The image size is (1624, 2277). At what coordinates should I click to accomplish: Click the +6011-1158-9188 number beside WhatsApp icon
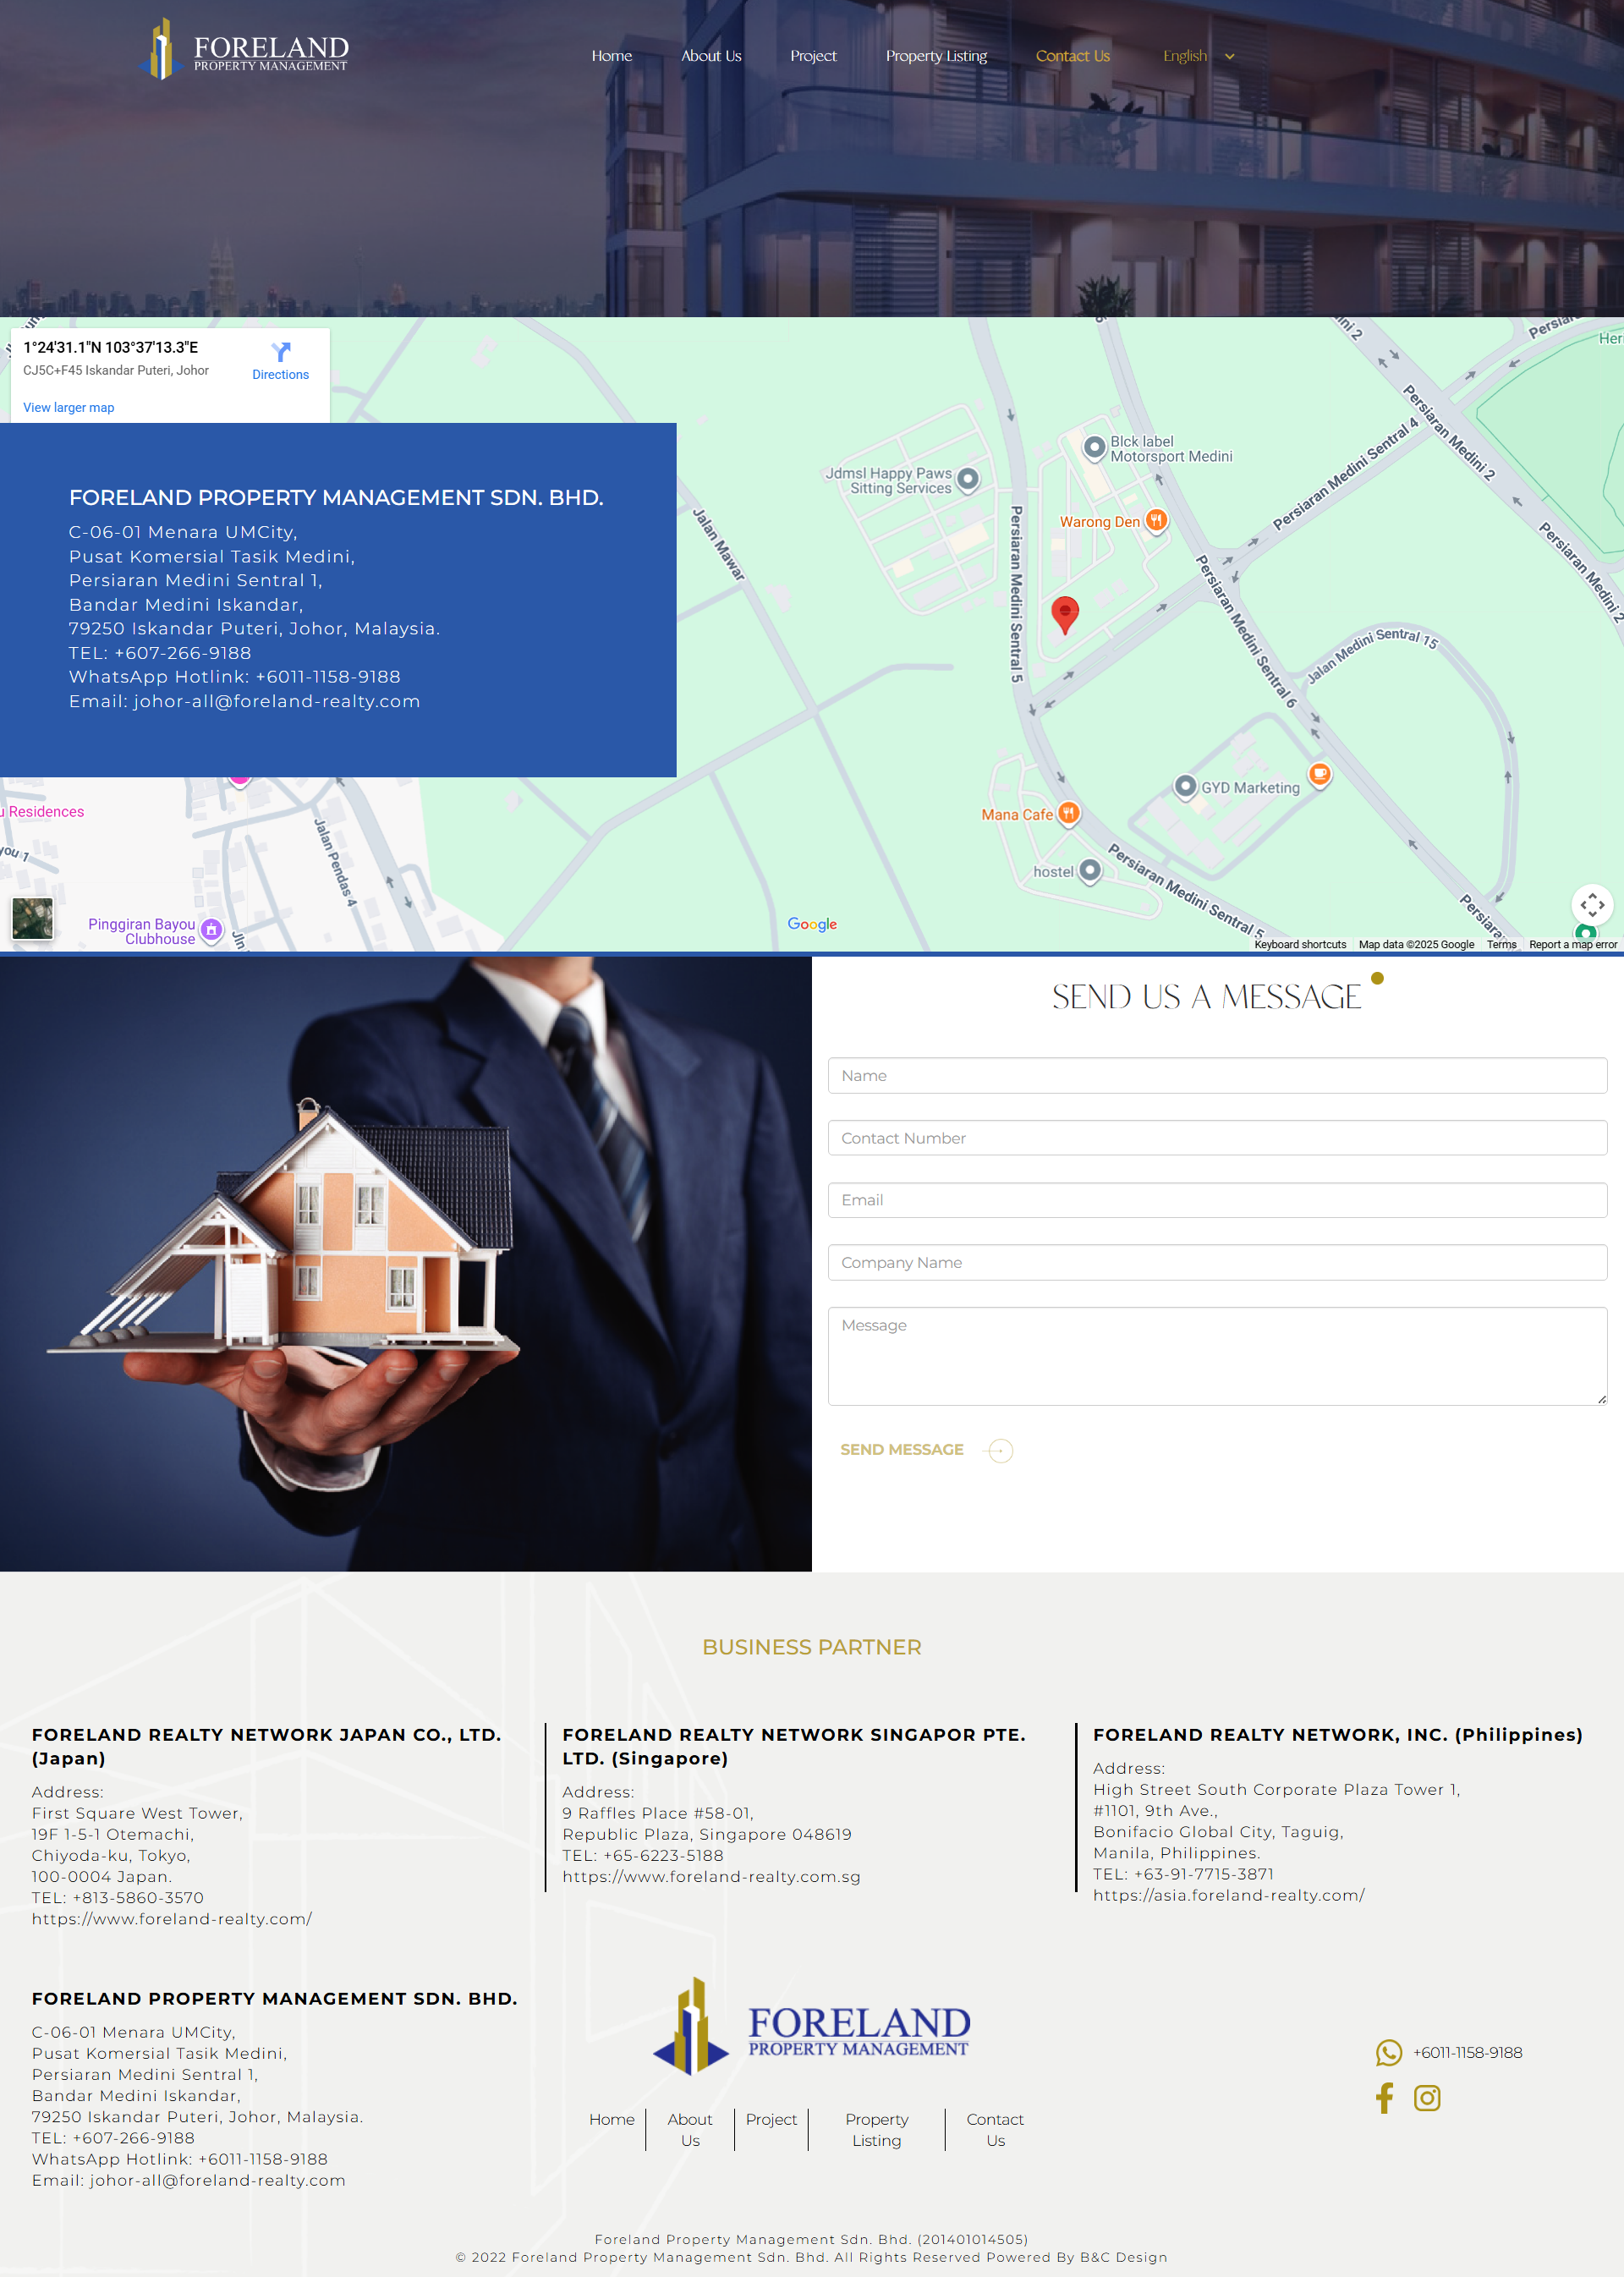click(1467, 2052)
